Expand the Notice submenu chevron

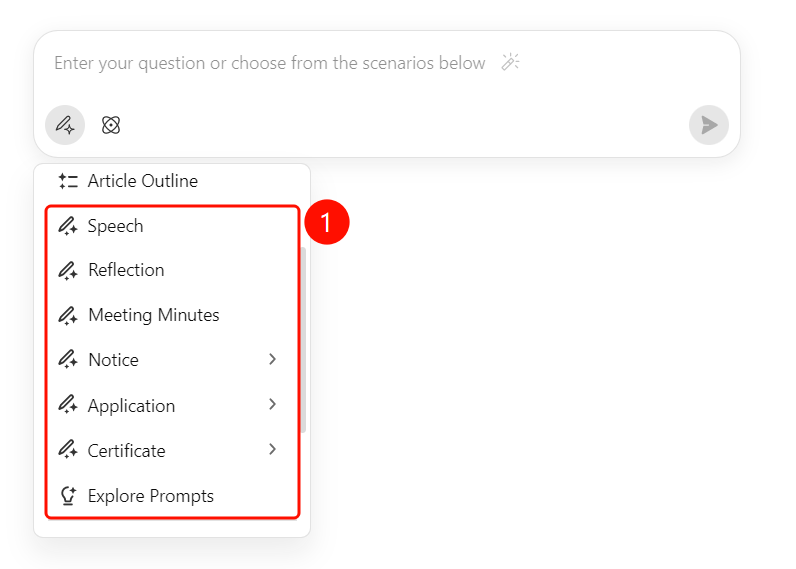point(273,359)
